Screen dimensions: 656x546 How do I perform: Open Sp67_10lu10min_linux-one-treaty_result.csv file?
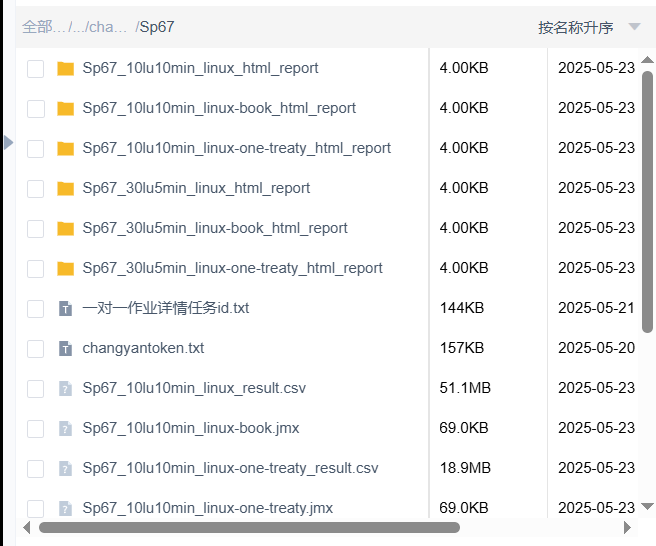pyautogui.click(x=230, y=468)
